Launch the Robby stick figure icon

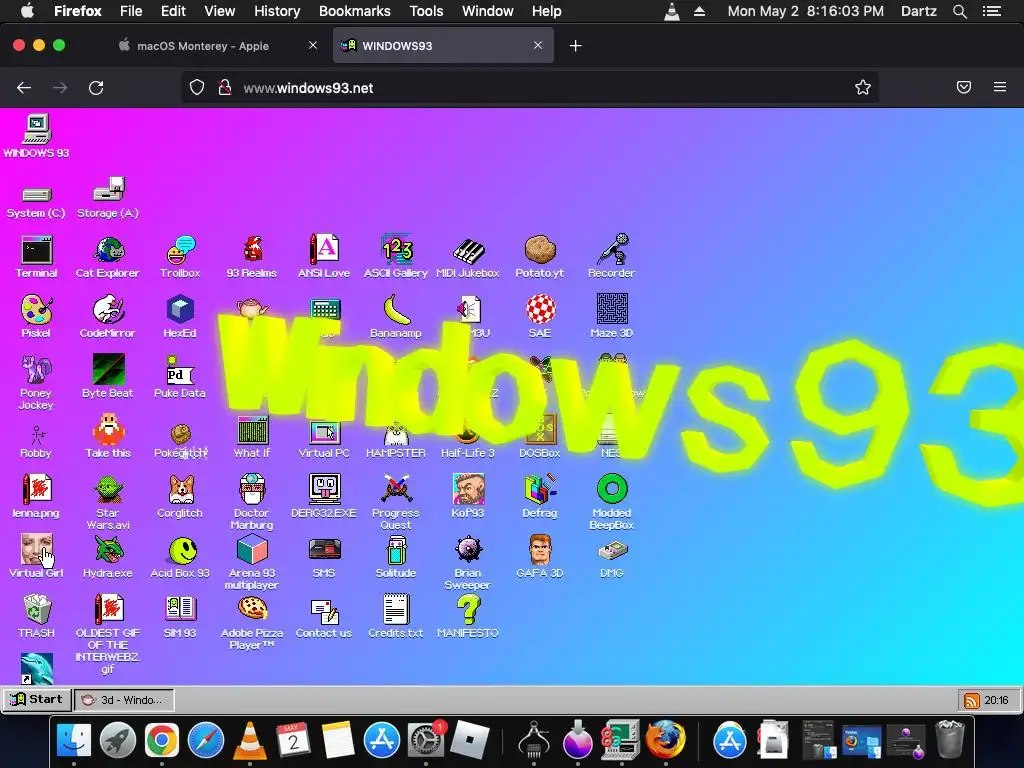[x=37, y=442]
